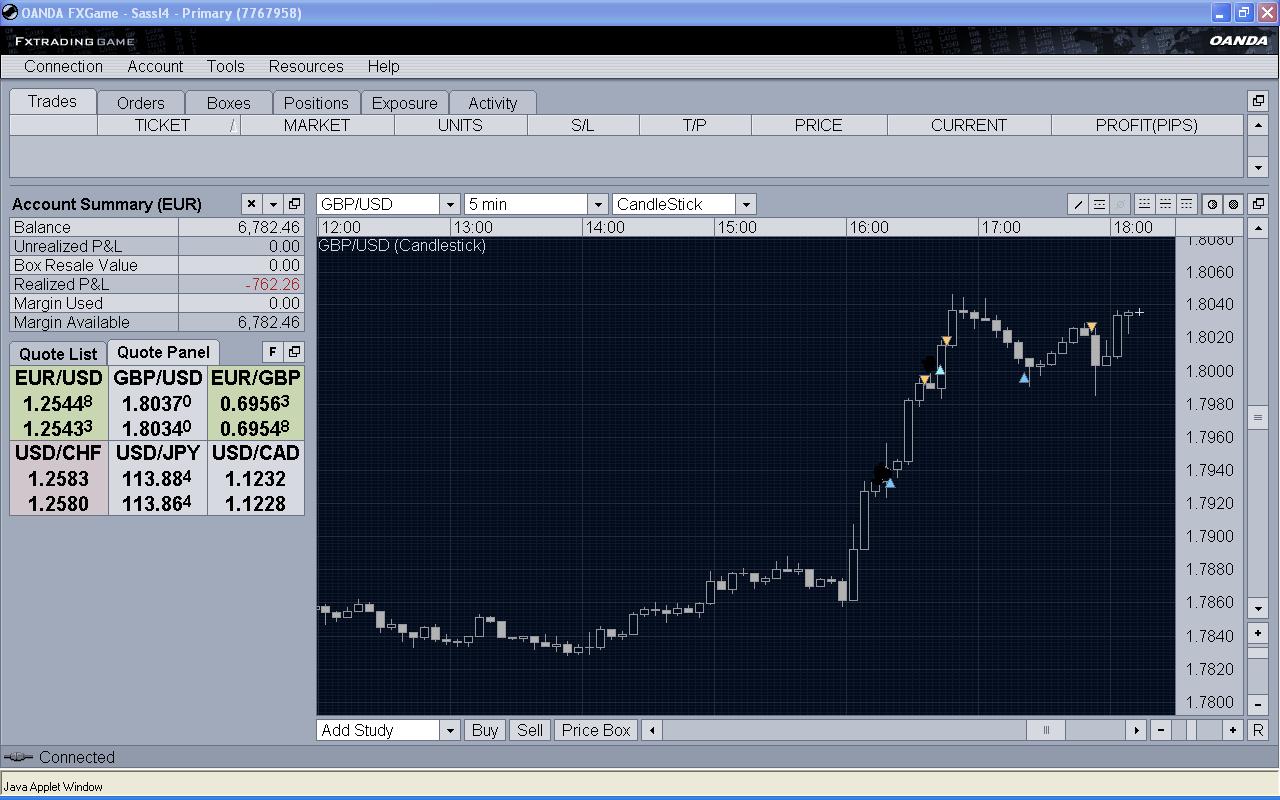
Task: Click the trades table scroll up arrow
Action: coord(1258,125)
